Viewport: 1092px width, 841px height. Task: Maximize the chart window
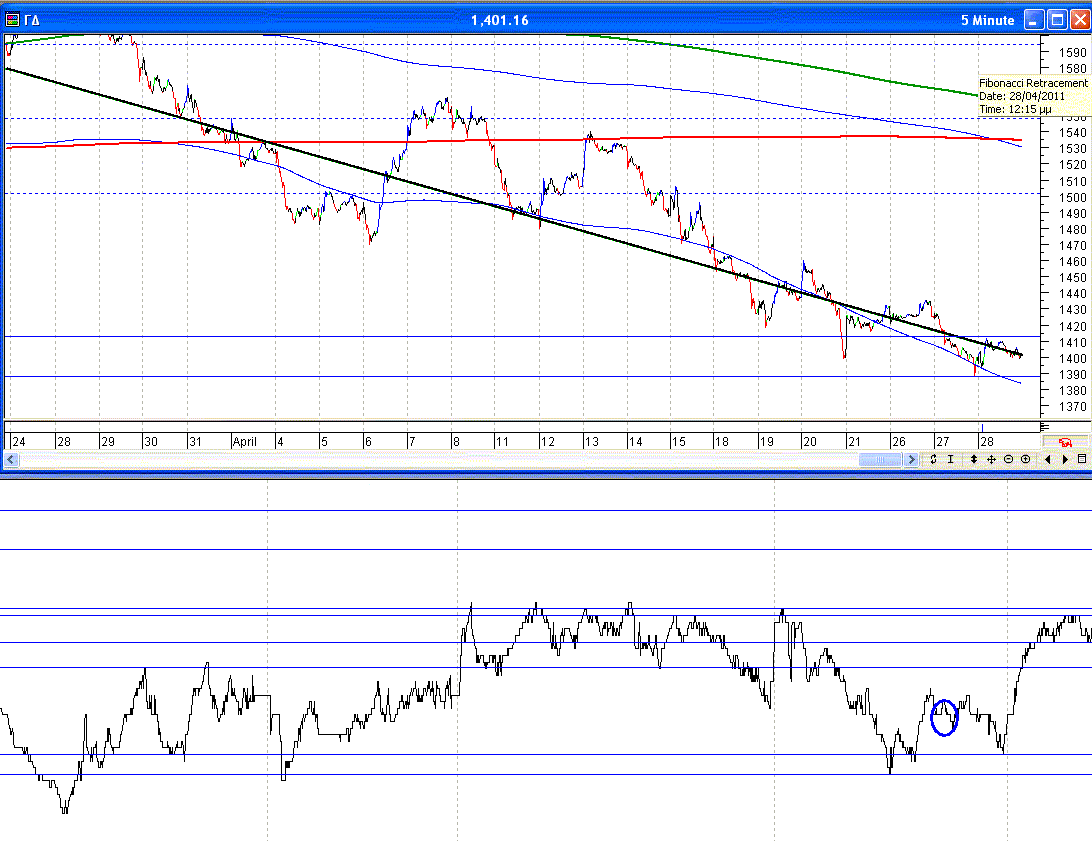pos(1057,20)
